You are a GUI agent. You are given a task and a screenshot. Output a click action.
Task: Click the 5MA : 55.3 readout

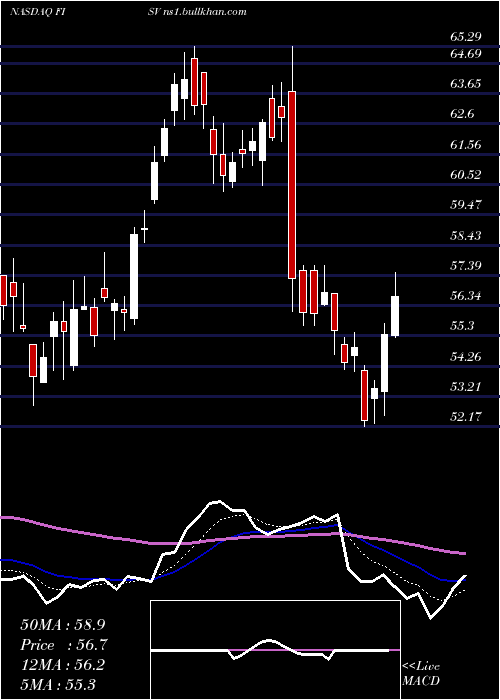58,684
